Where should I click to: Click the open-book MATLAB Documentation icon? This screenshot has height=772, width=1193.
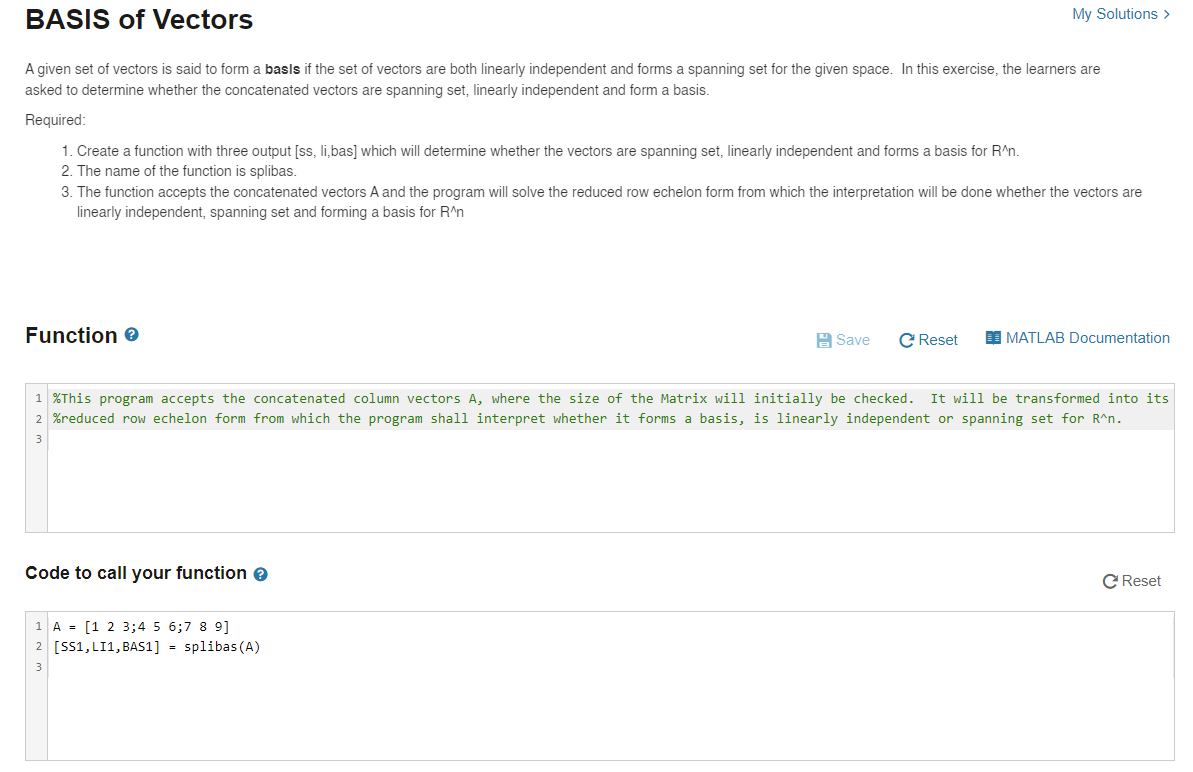tap(993, 337)
